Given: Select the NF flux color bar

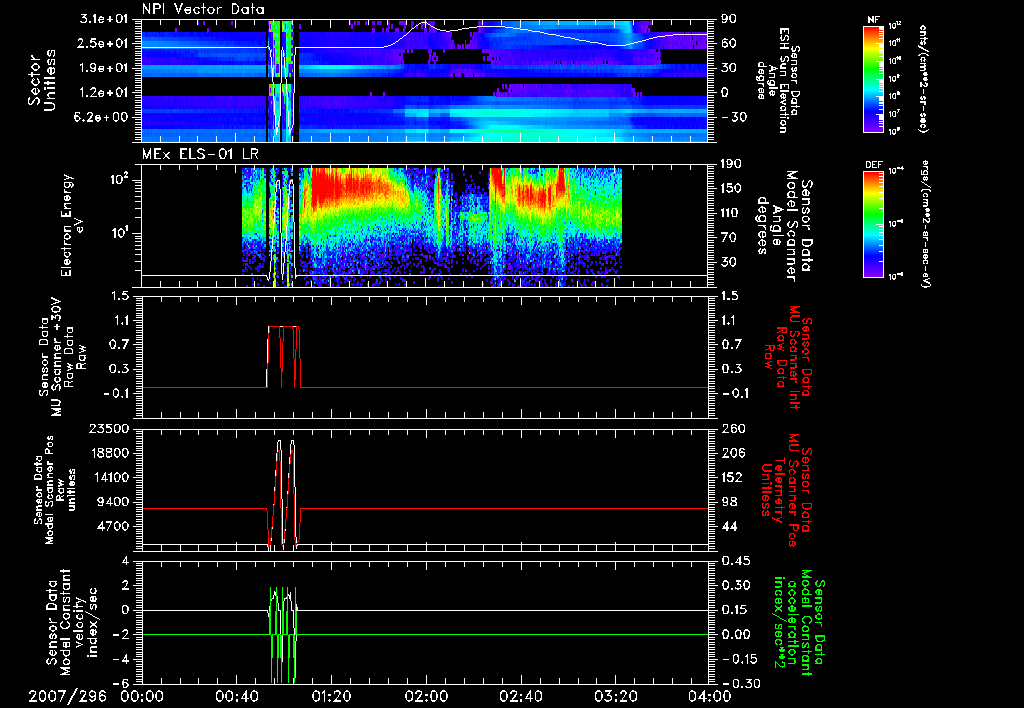Looking at the screenshot, I should (x=874, y=78).
